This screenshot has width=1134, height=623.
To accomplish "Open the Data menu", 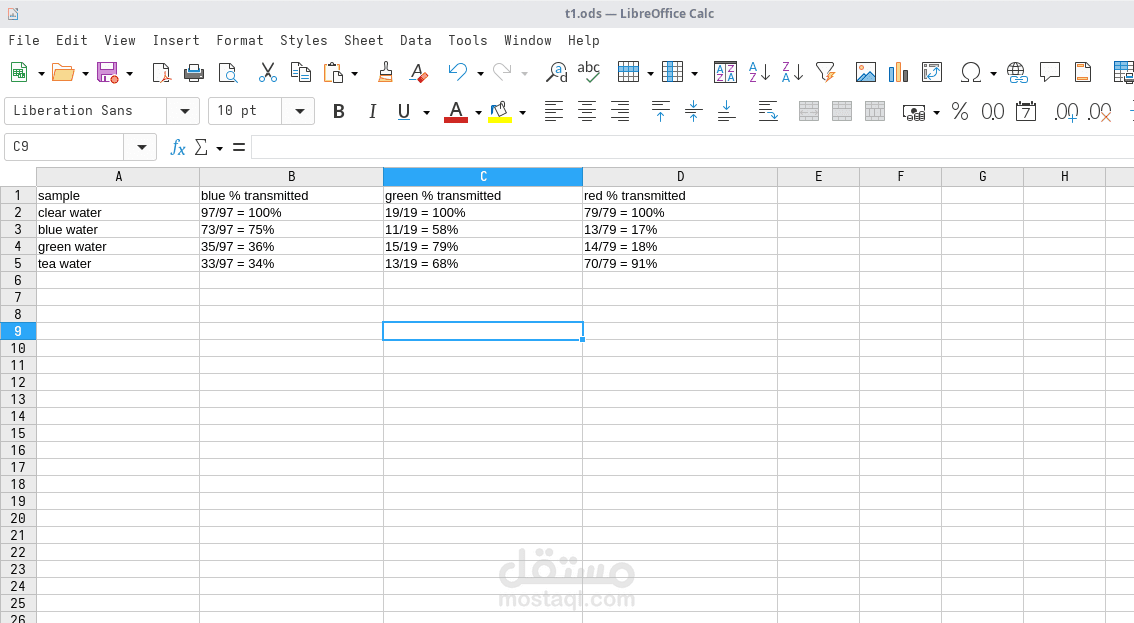I will (416, 41).
